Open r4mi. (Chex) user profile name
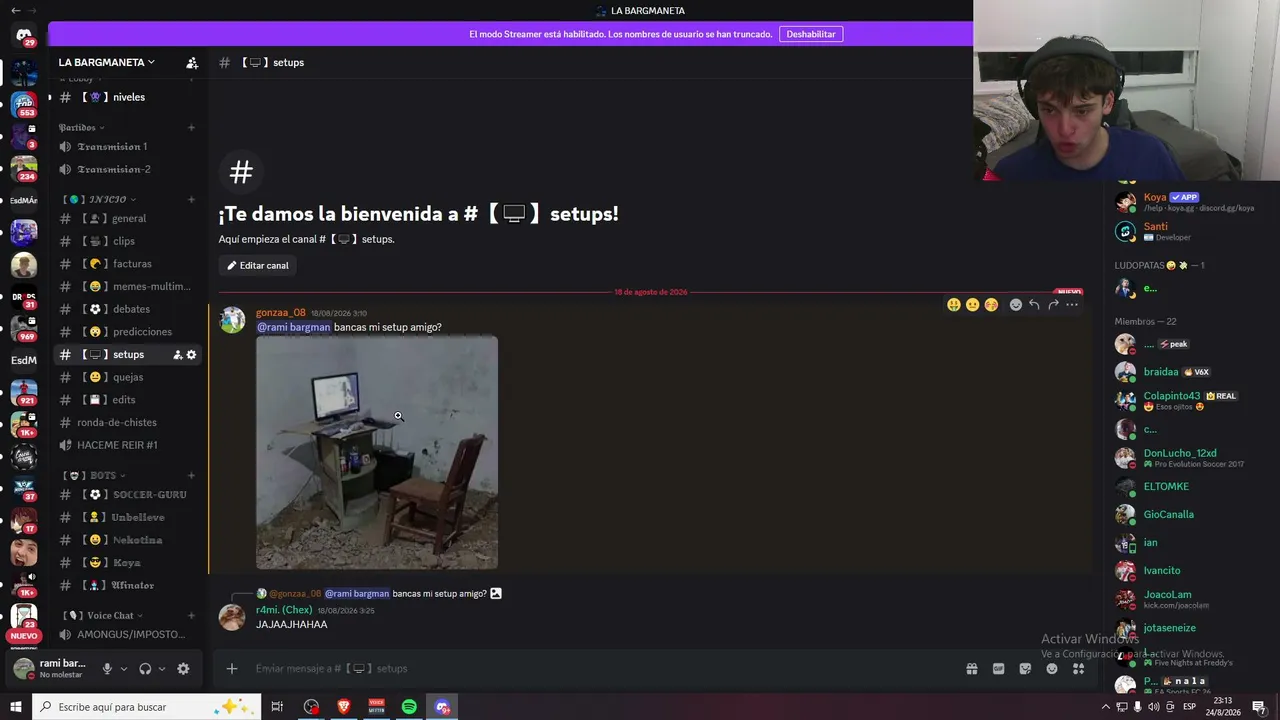This screenshot has width=1280, height=720. pyautogui.click(x=284, y=610)
